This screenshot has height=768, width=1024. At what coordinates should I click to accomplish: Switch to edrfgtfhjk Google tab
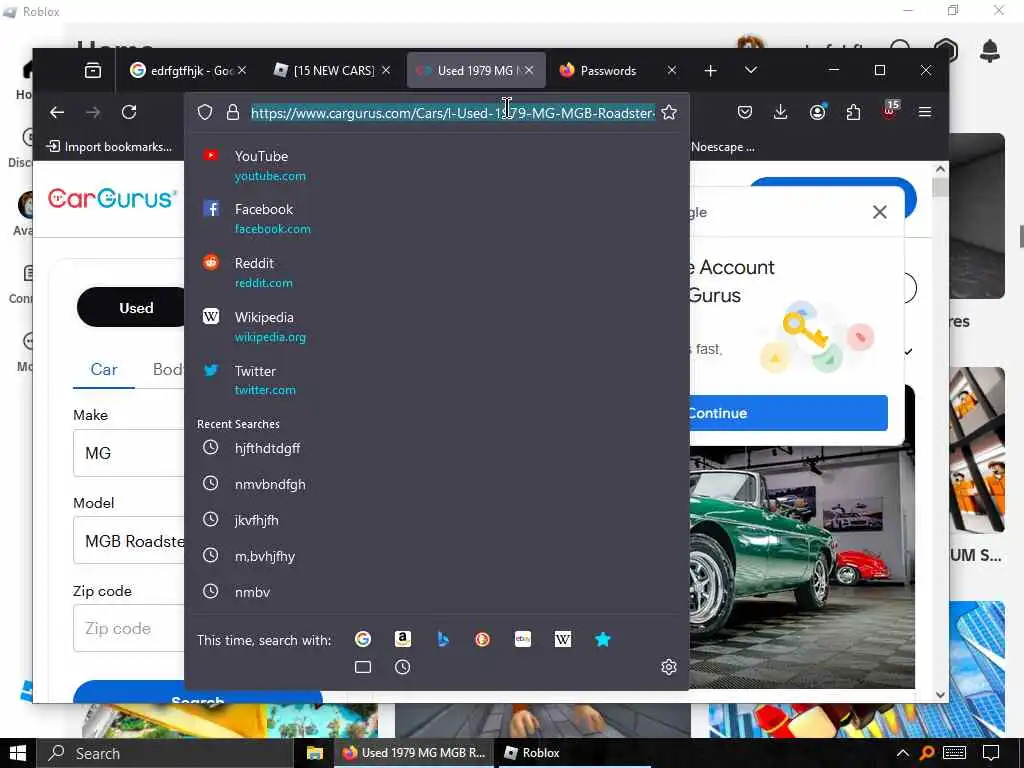(x=187, y=70)
